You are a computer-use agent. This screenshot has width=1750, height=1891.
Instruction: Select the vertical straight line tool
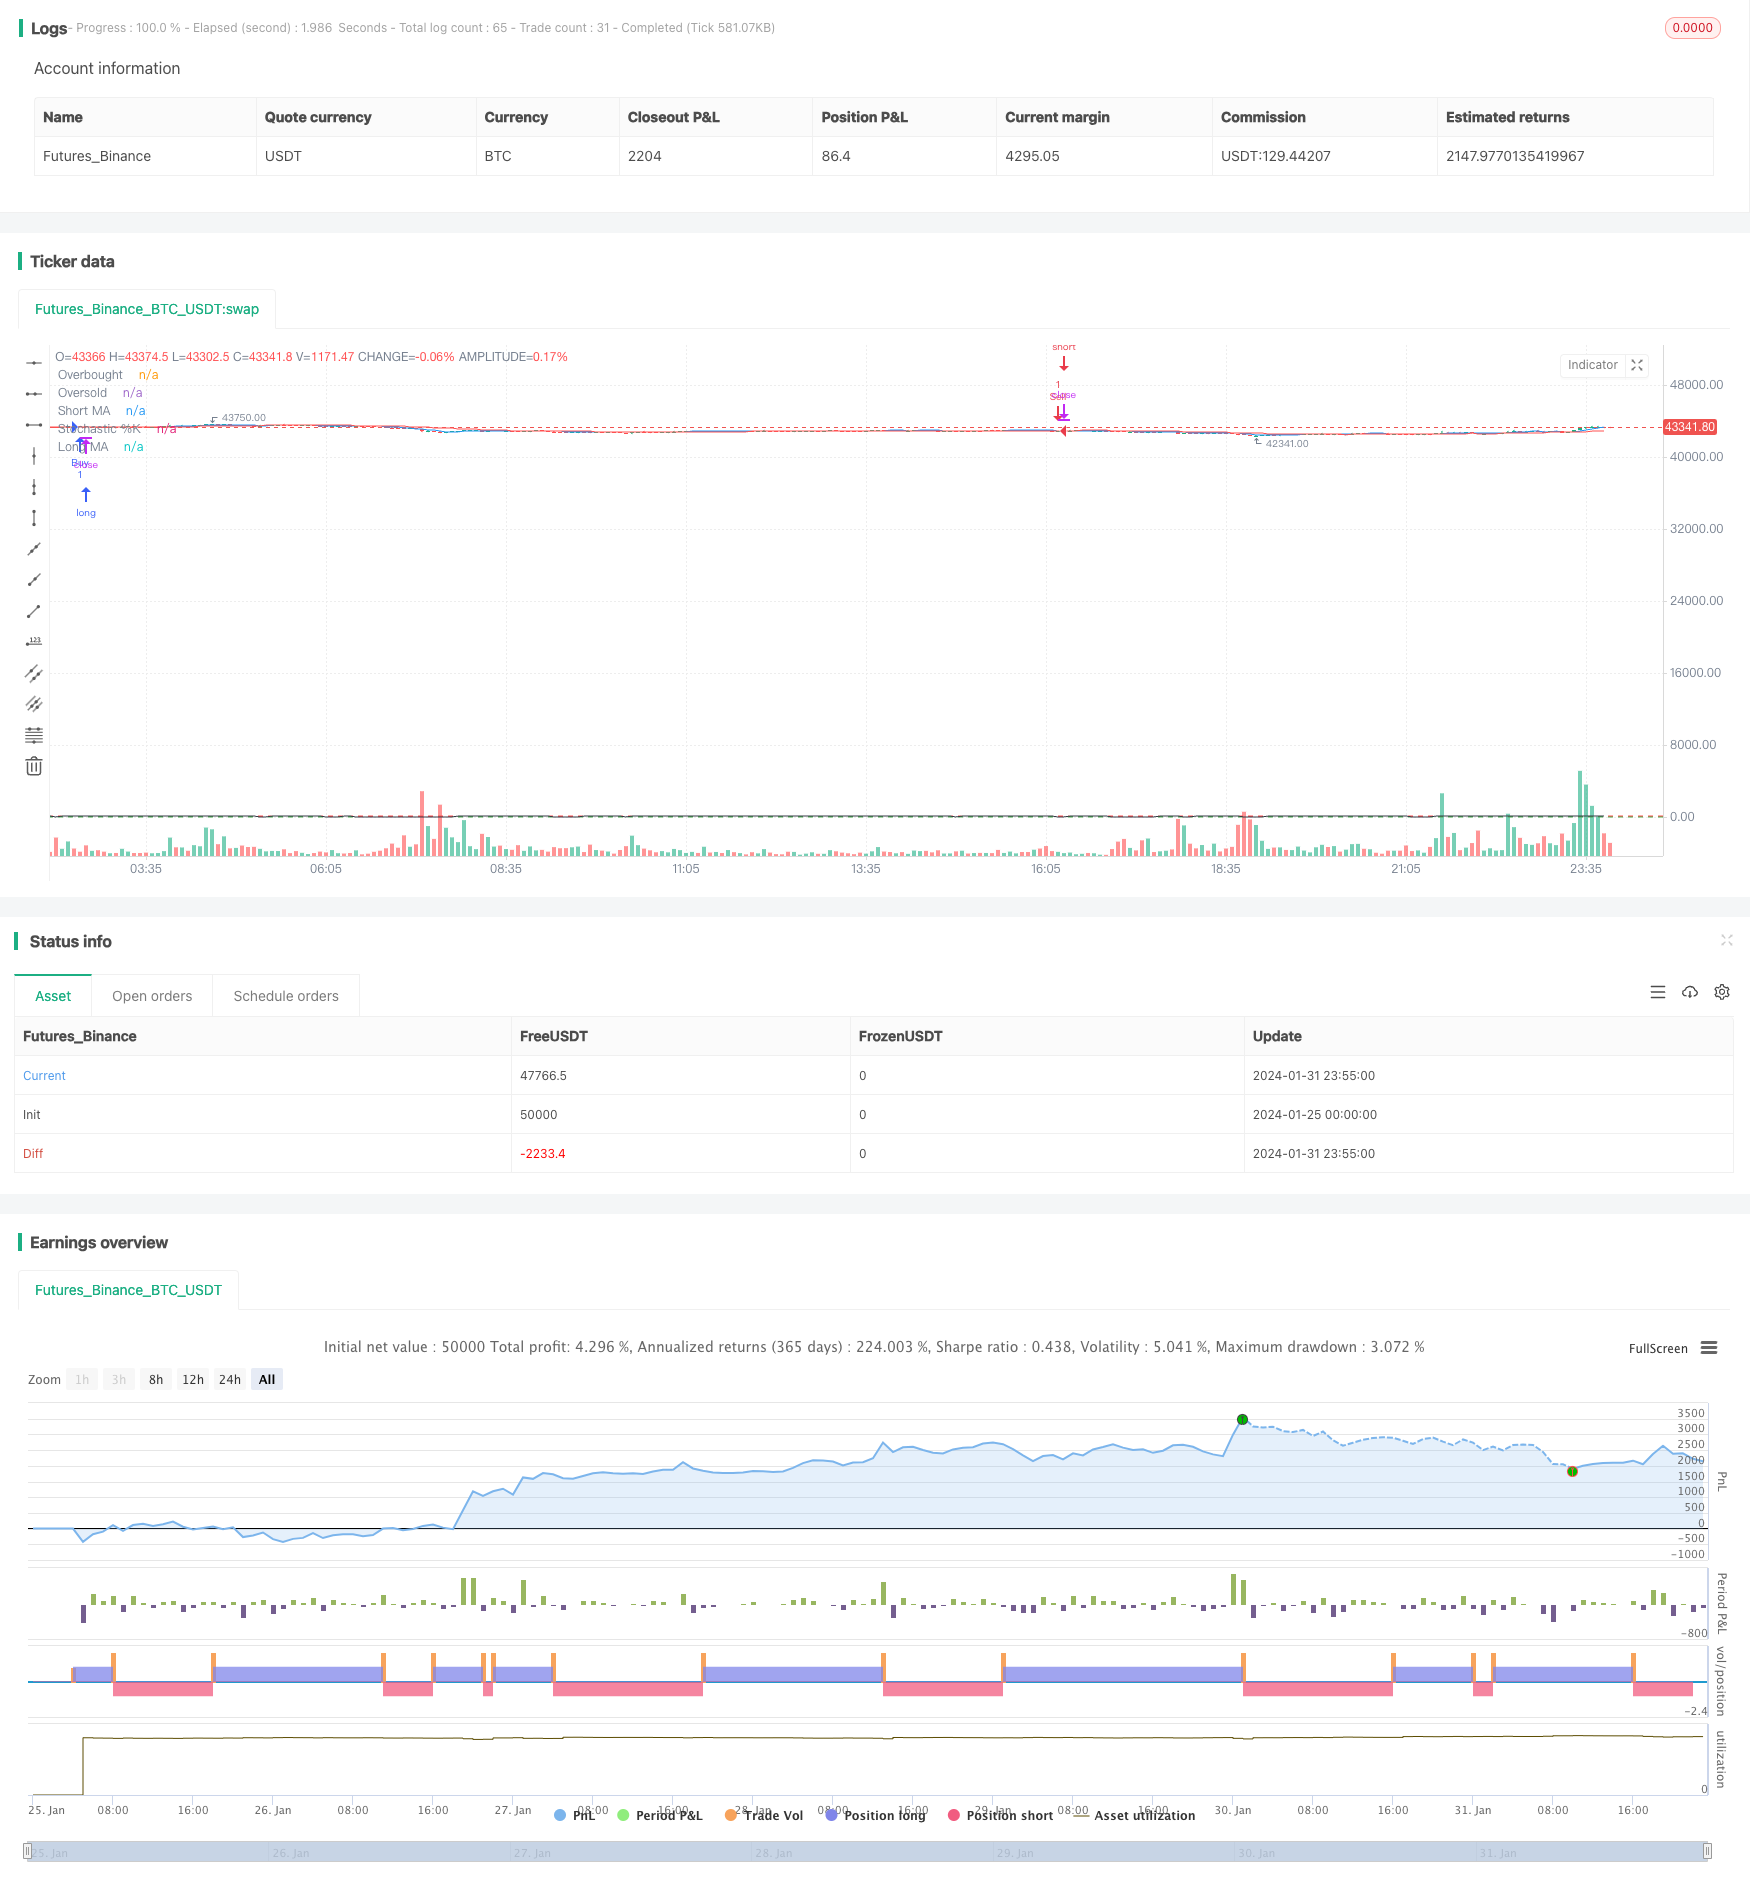pyautogui.click(x=34, y=456)
